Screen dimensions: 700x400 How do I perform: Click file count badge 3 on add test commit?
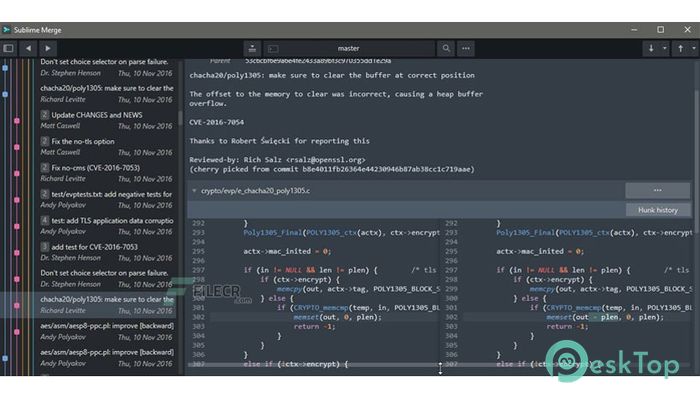point(45,247)
